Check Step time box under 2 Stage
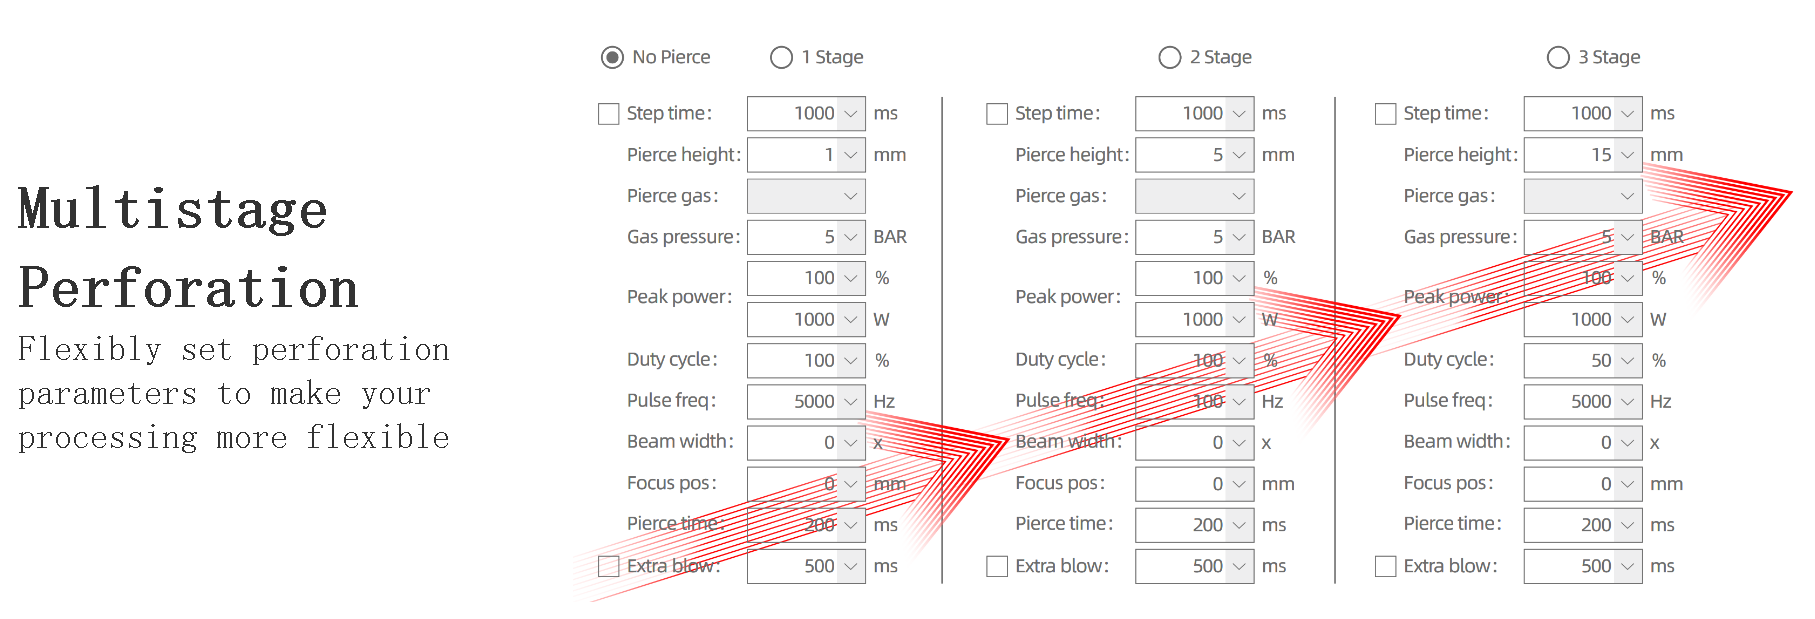1815x619 pixels. point(997,114)
